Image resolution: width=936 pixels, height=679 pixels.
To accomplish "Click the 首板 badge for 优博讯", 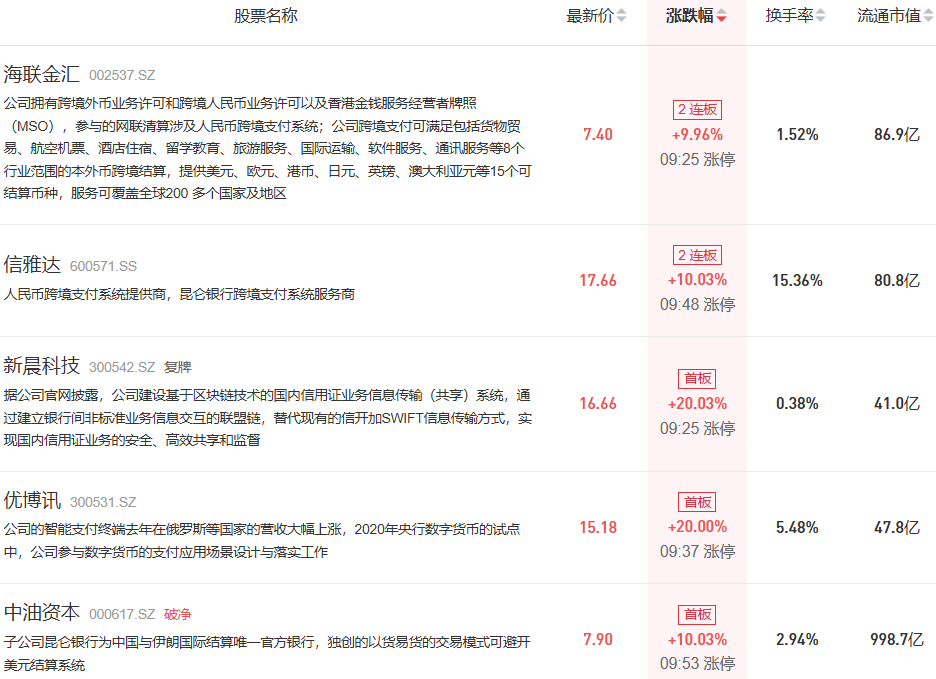I will (x=697, y=502).
